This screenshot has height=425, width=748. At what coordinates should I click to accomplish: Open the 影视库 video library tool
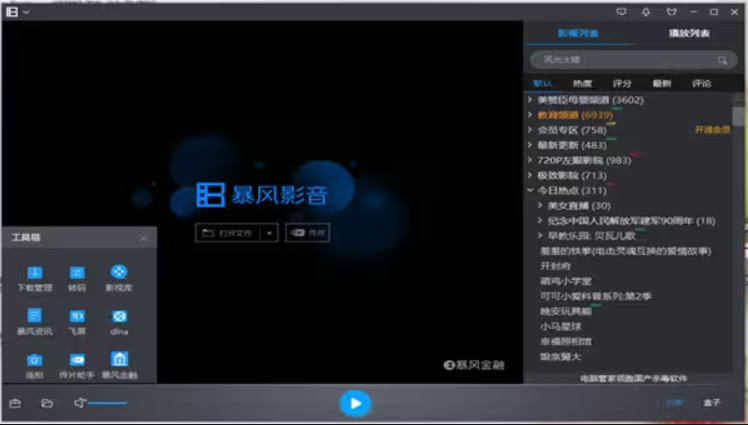(x=119, y=278)
